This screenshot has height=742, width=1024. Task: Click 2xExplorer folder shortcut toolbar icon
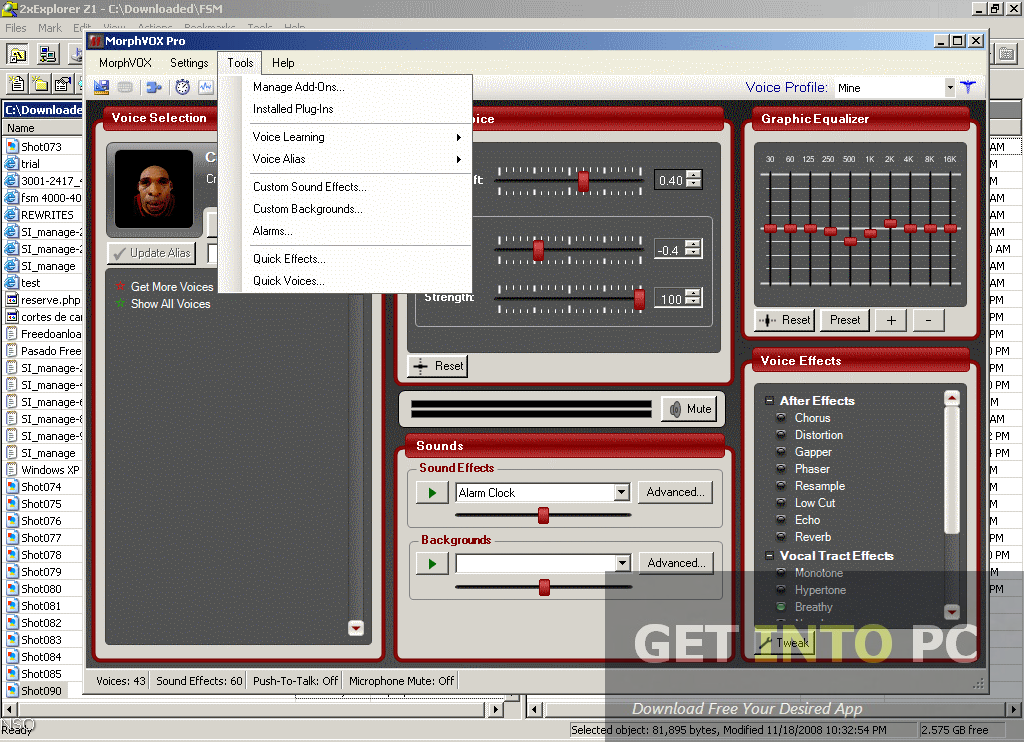click(18, 54)
